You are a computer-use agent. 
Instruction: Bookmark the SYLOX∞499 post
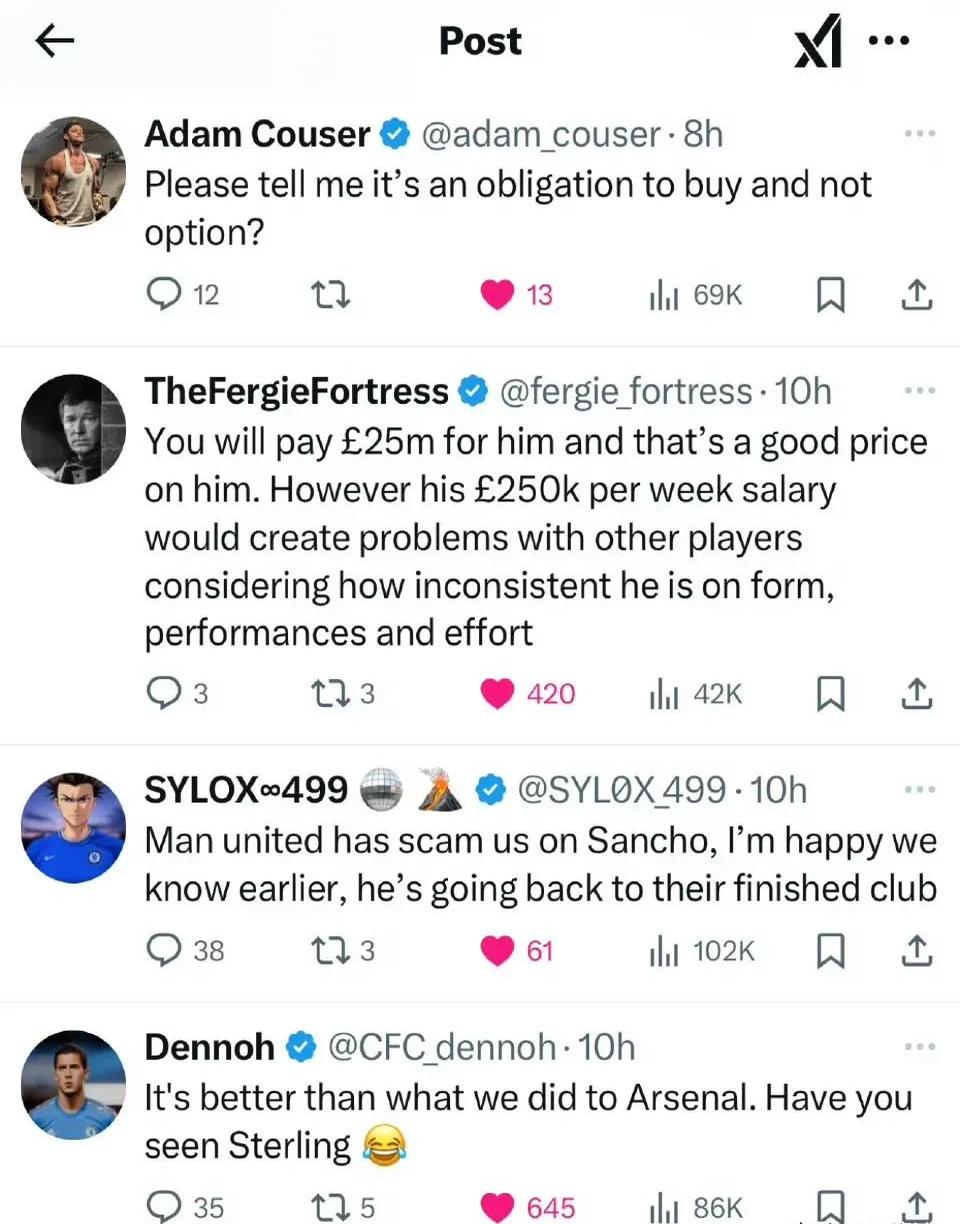click(x=829, y=950)
